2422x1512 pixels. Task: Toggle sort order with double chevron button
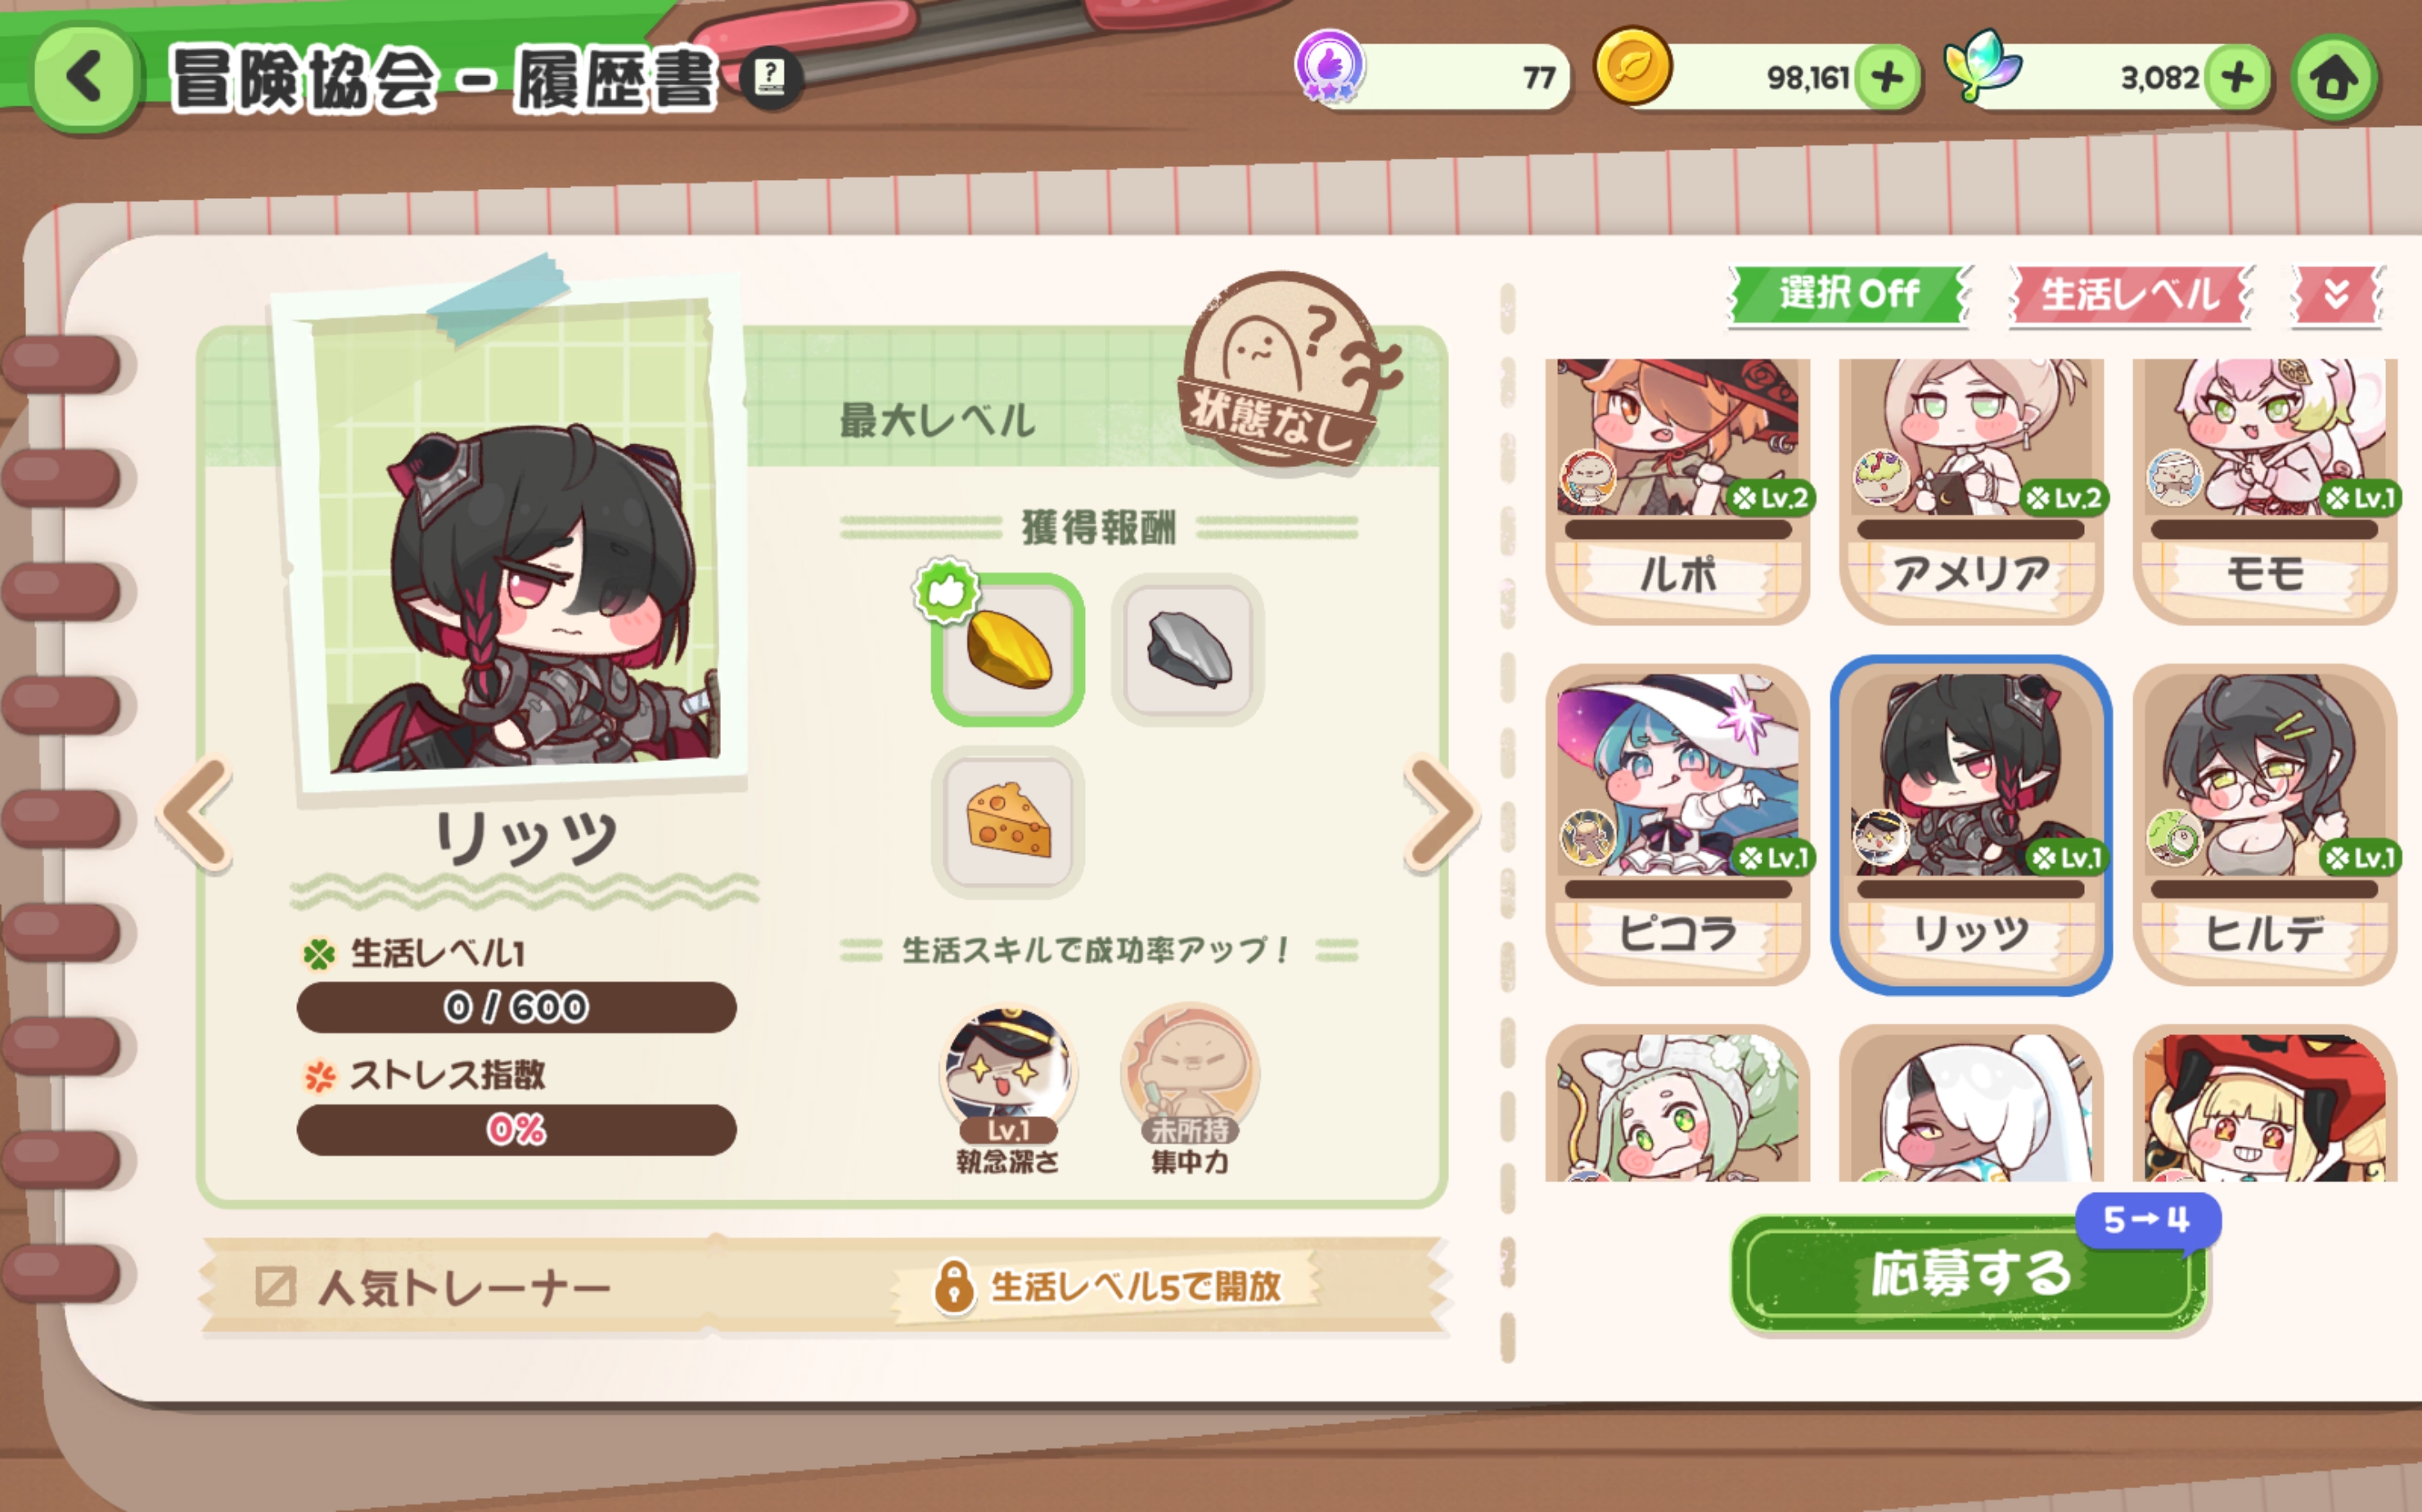point(2337,294)
